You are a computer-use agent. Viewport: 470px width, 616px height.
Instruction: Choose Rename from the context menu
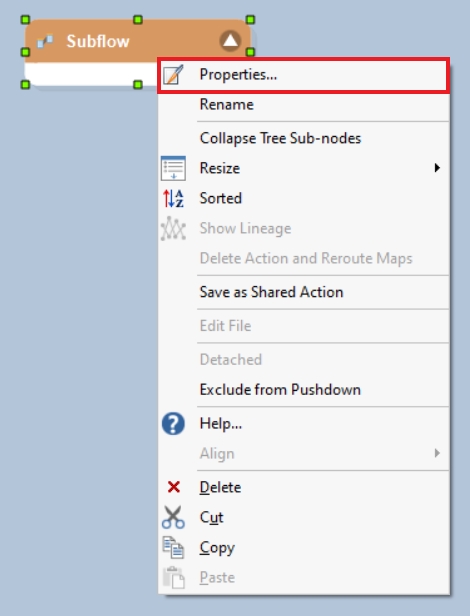[303, 104]
